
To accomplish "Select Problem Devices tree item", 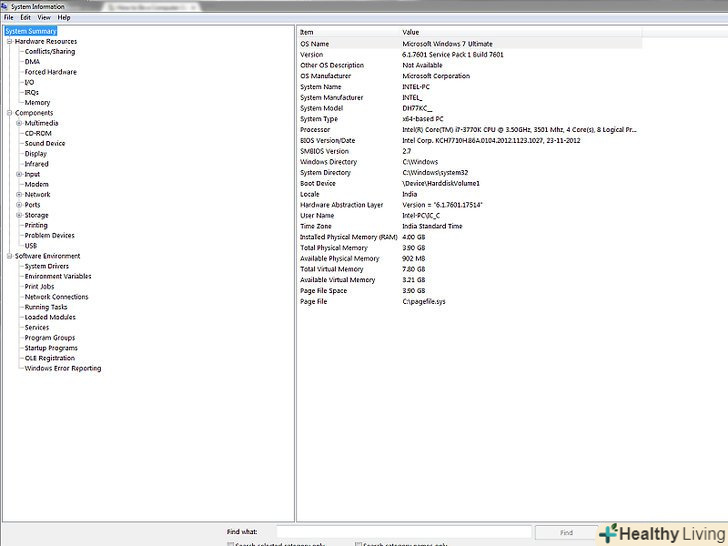I will tap(49, 235).
